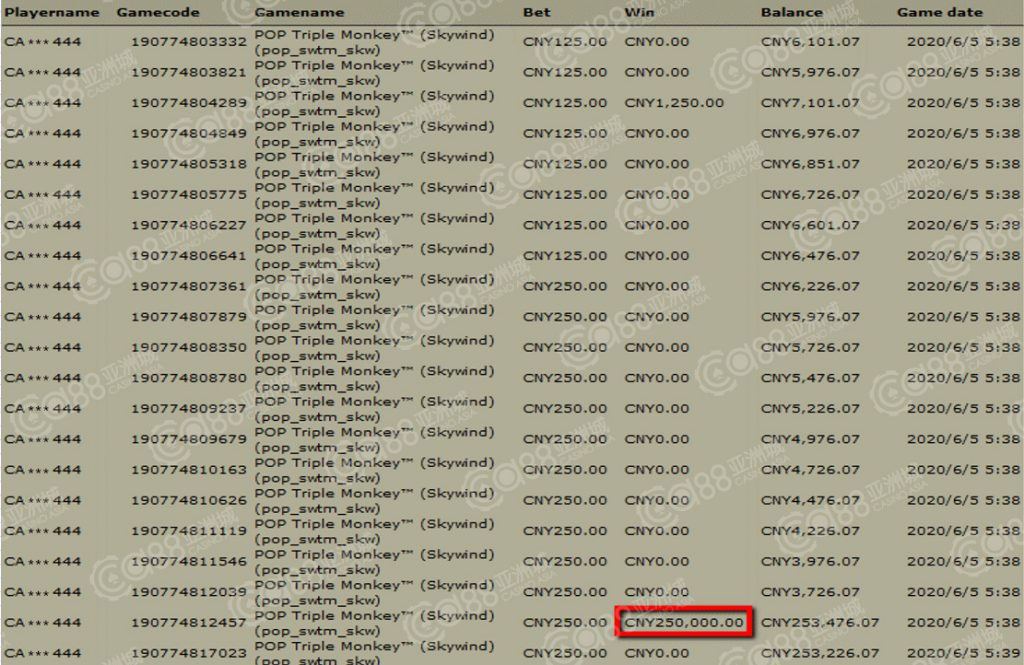The width and height of the screenshot is (1024, 665).
Task: Click the balance CNY253,226.07 cell
Action: pyautogui.click(x=820, y=653)
